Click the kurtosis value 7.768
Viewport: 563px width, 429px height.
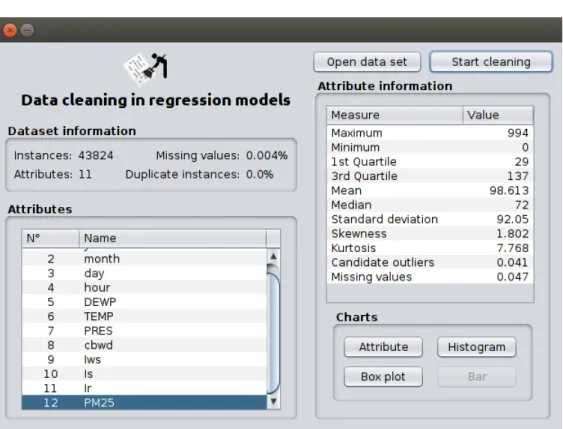(x=512, y=248)
